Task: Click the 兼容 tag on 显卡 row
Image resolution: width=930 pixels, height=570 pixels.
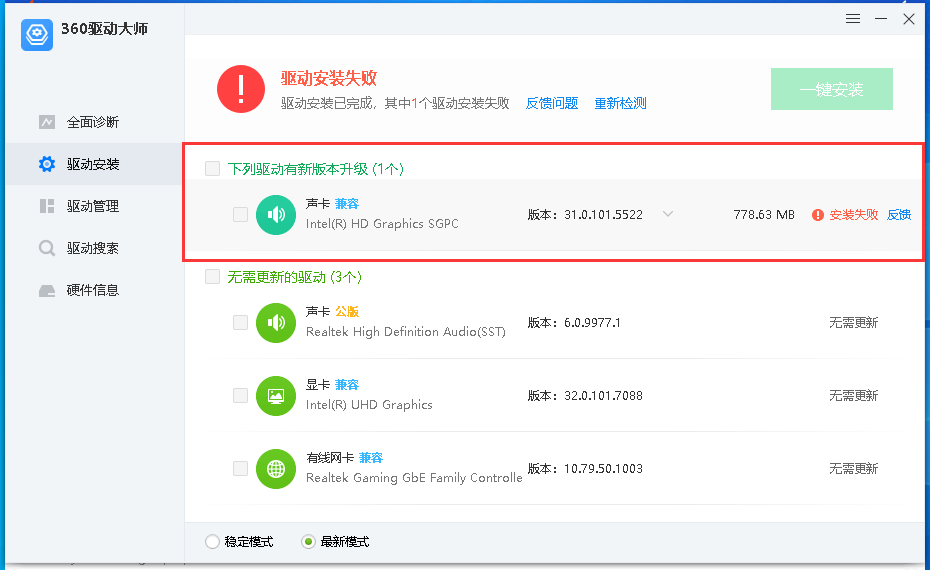Action: coord(347,385)
